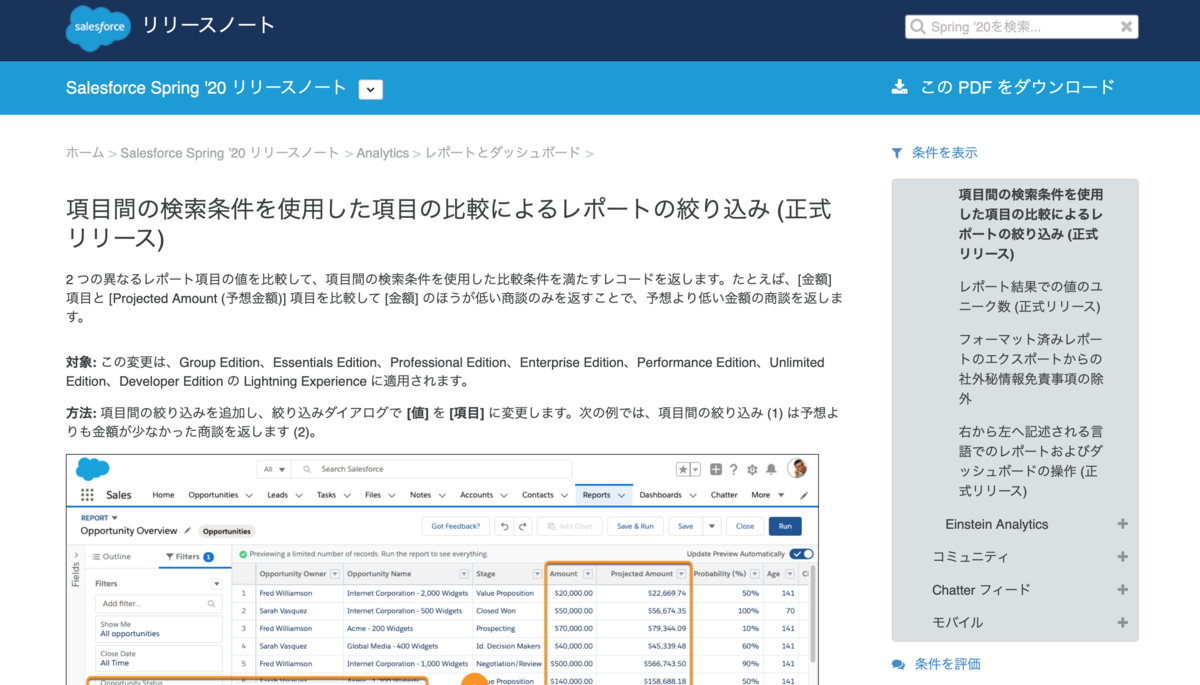Click the 条件を表示 link
This screenshot has width=1200, height=685.
945,153
